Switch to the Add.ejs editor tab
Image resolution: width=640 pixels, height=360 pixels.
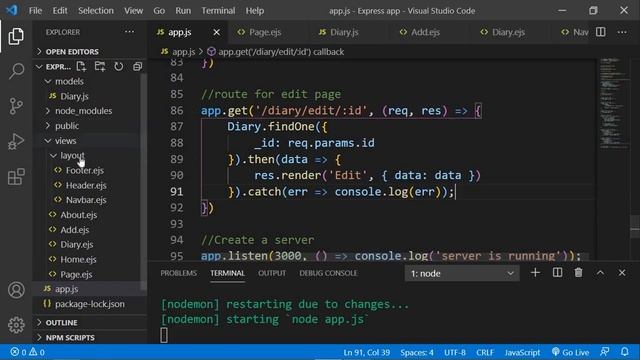(x=425, y=32)
